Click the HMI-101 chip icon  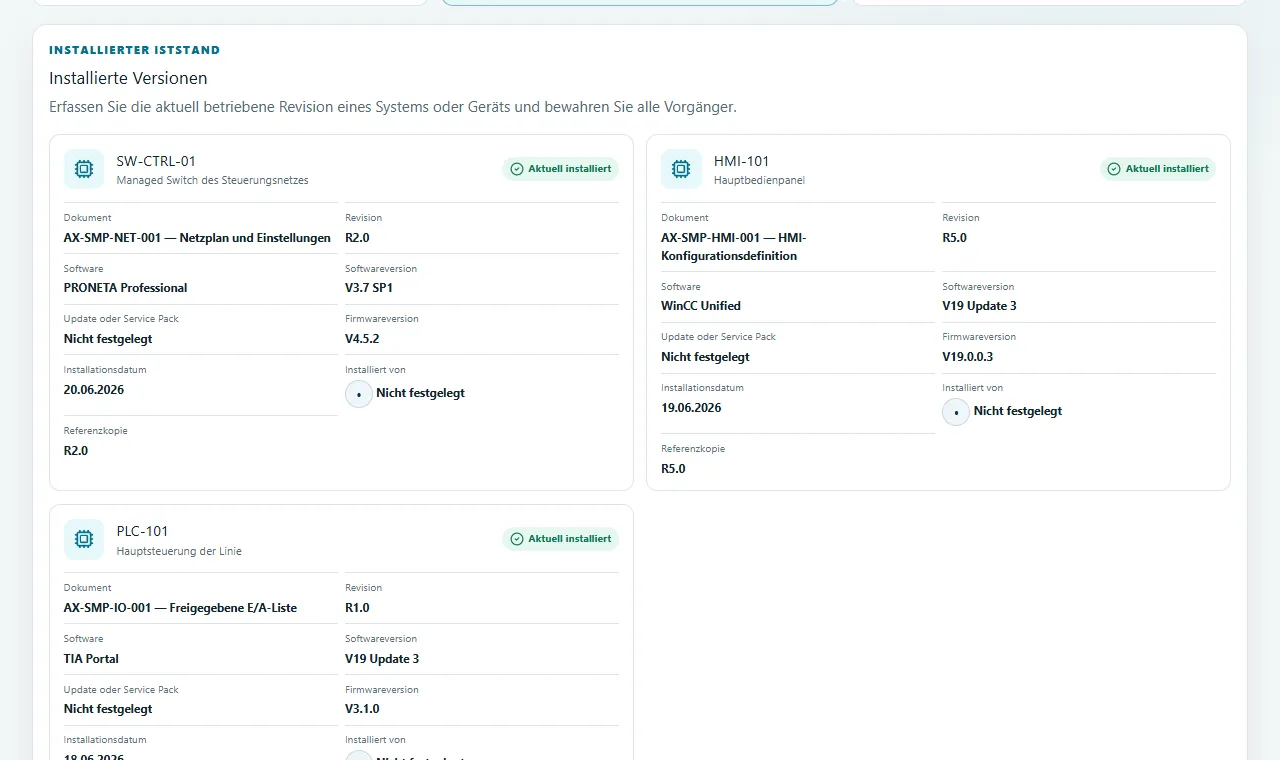coord(681,169)
